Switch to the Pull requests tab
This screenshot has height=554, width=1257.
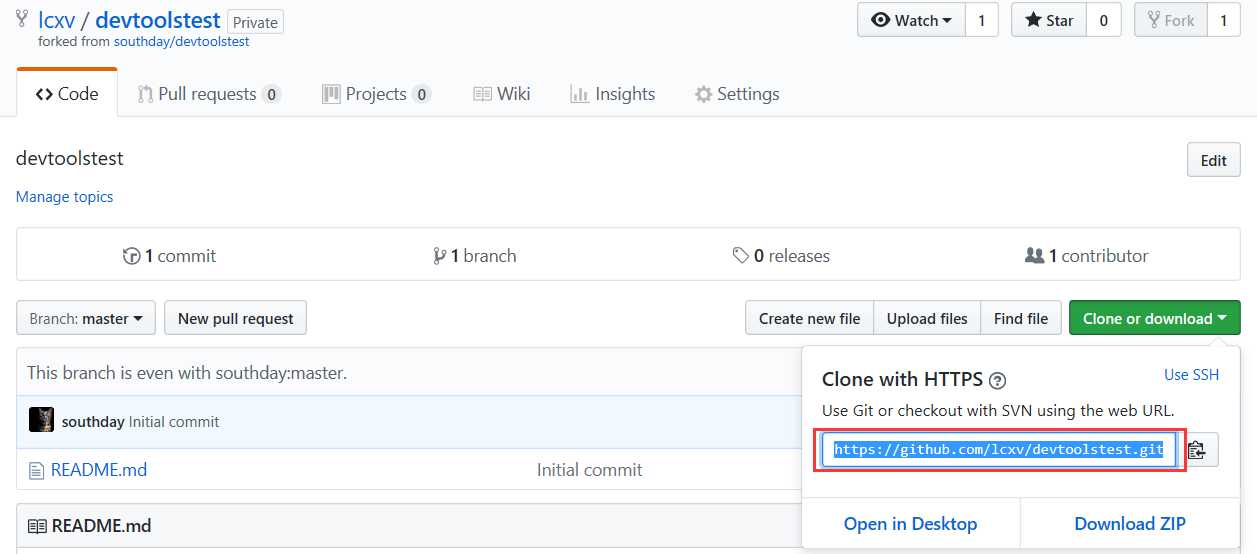(x=209, y=94)
